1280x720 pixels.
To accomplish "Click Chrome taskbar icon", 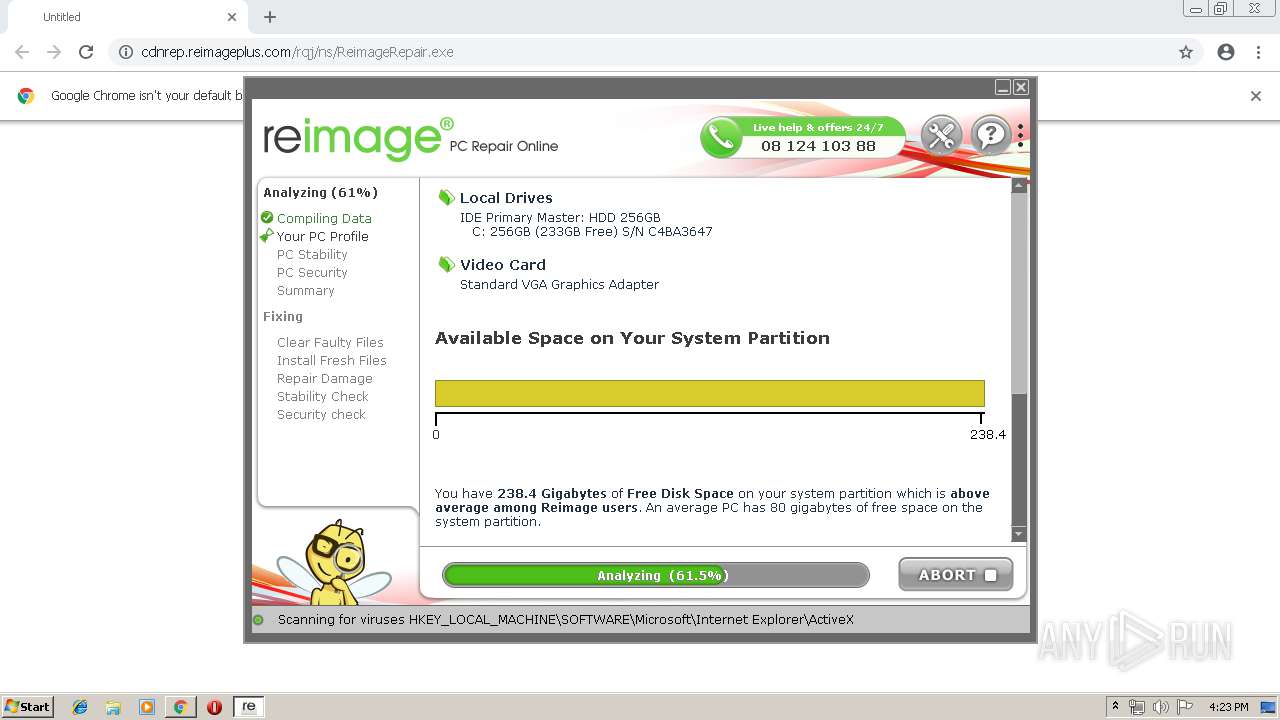I will [x=180, y=707].
